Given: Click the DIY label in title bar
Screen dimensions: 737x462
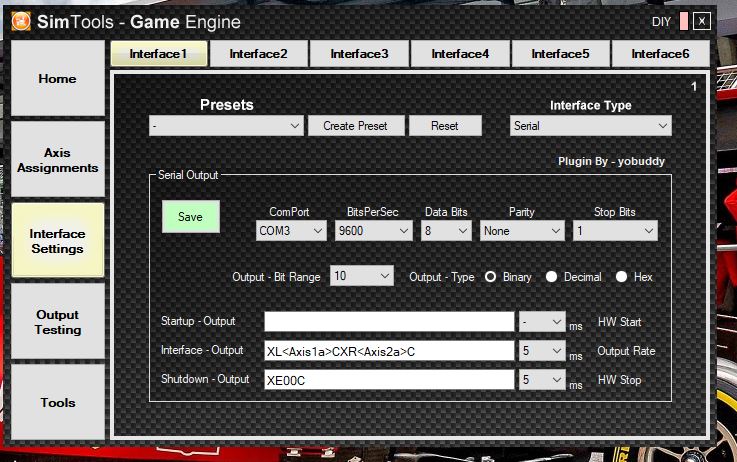Looking at the screenshot, I should tap(661, 22).
